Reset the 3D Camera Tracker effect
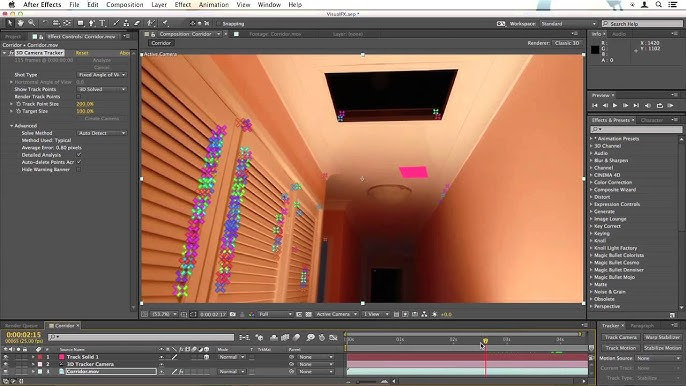This screenshot has height=386, width=686. (82, 53)
